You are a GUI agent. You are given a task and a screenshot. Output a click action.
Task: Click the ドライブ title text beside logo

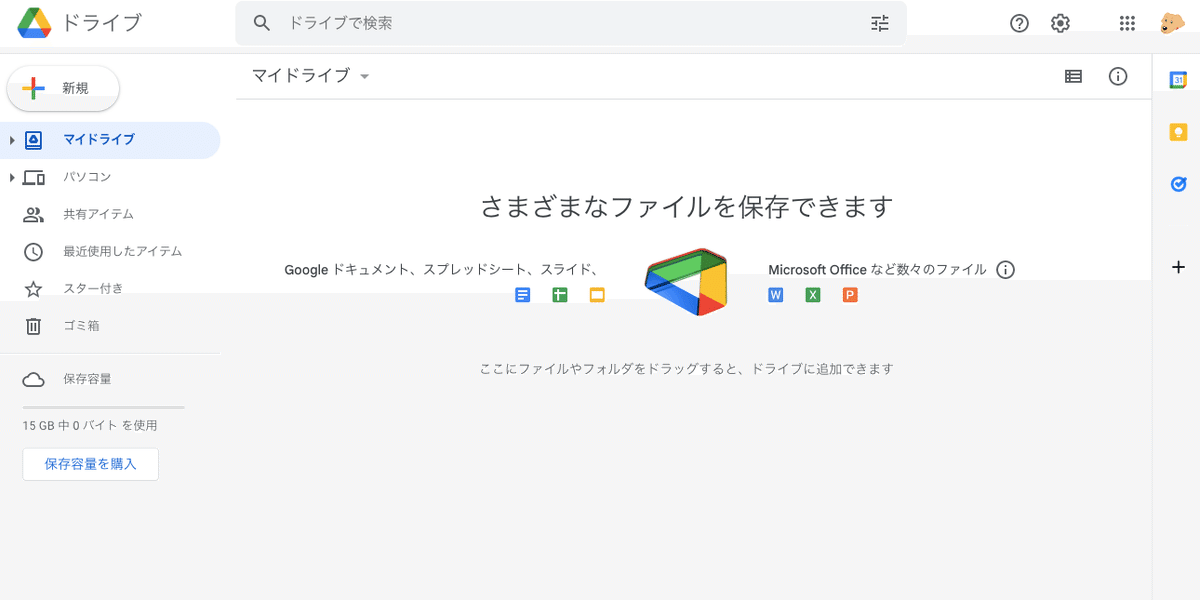click(x=102, y=23)
